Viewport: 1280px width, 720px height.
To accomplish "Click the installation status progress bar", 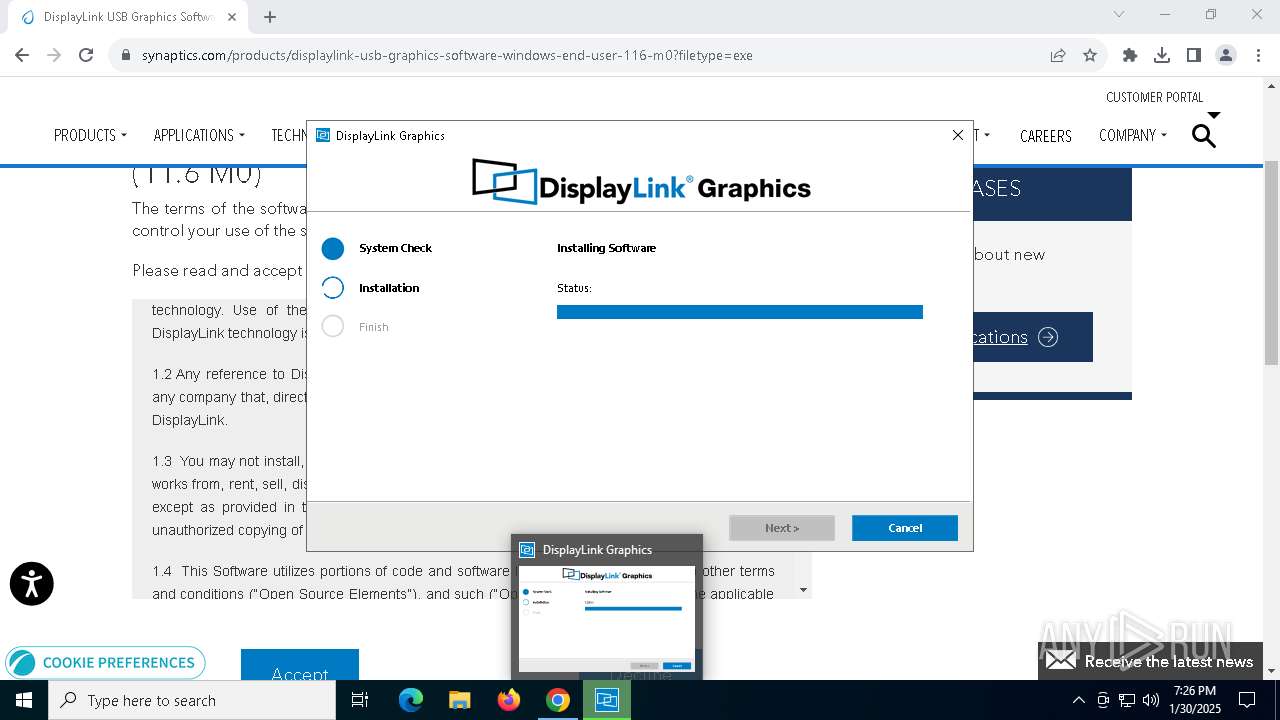I will point(740,312).
